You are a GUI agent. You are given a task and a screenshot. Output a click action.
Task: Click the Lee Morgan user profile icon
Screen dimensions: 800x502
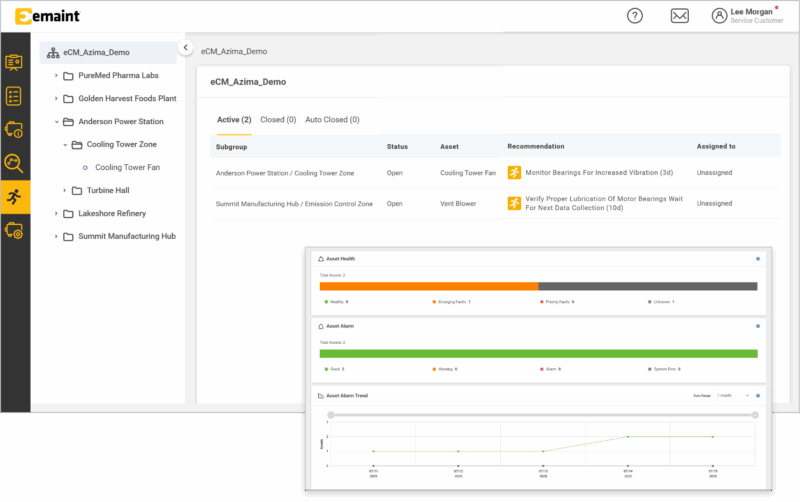(719, 15)
